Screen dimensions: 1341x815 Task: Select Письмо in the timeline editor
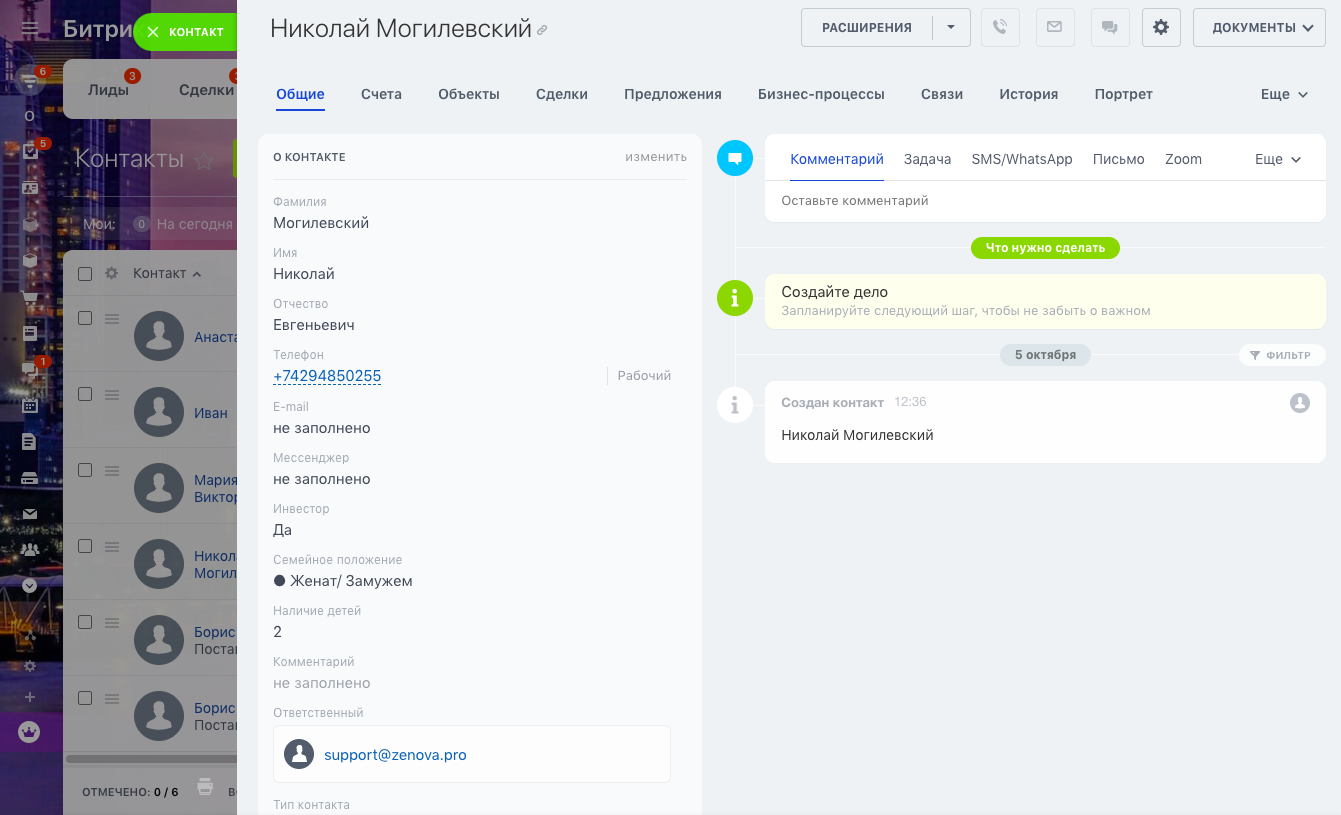coord(1119,159)
